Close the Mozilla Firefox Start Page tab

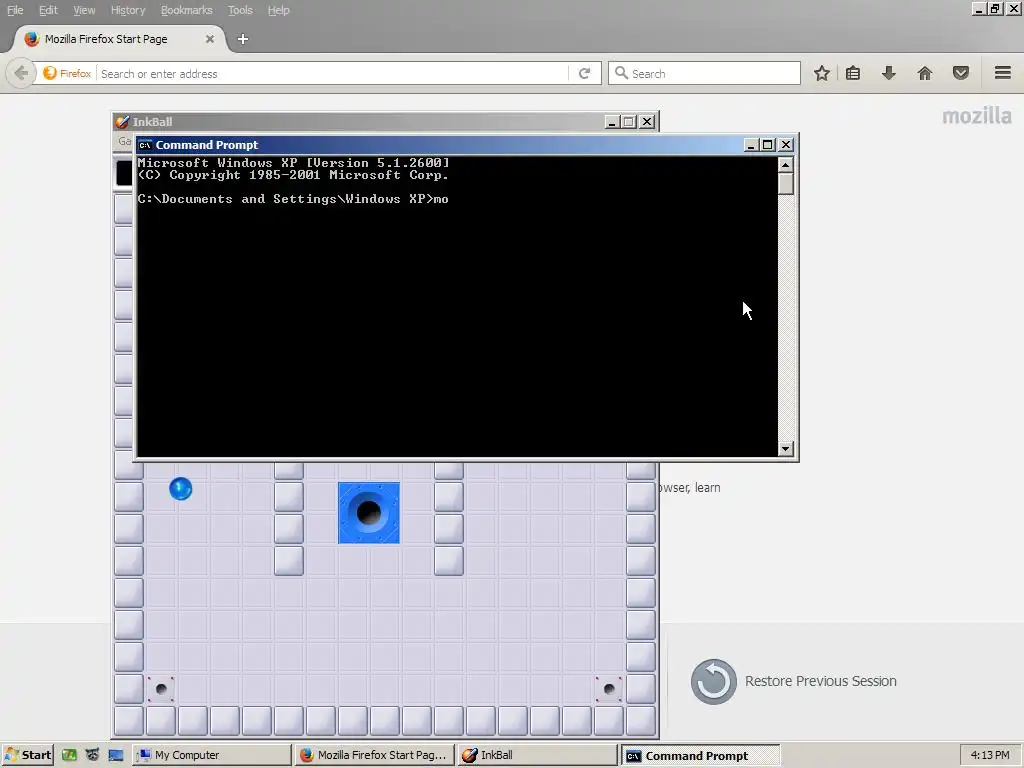point(210,39)
